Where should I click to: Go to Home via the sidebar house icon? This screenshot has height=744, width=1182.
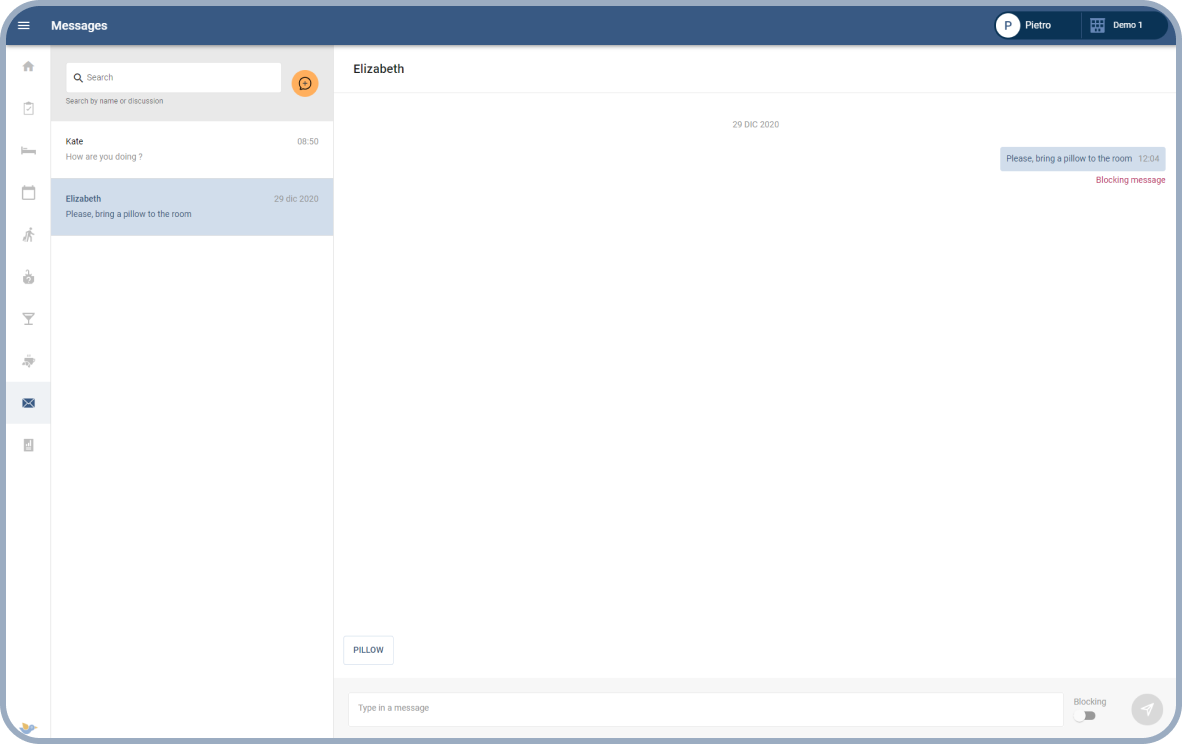[28, 66]
